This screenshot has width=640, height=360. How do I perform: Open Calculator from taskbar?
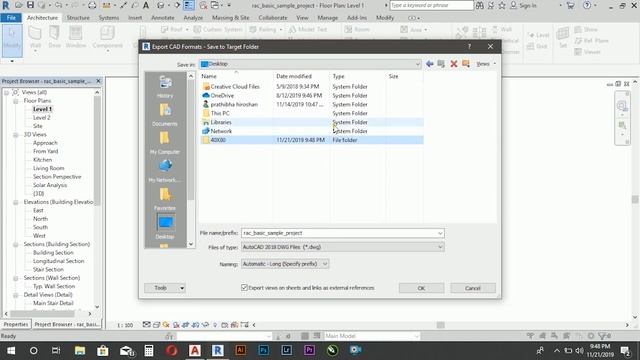coord(149,351)
